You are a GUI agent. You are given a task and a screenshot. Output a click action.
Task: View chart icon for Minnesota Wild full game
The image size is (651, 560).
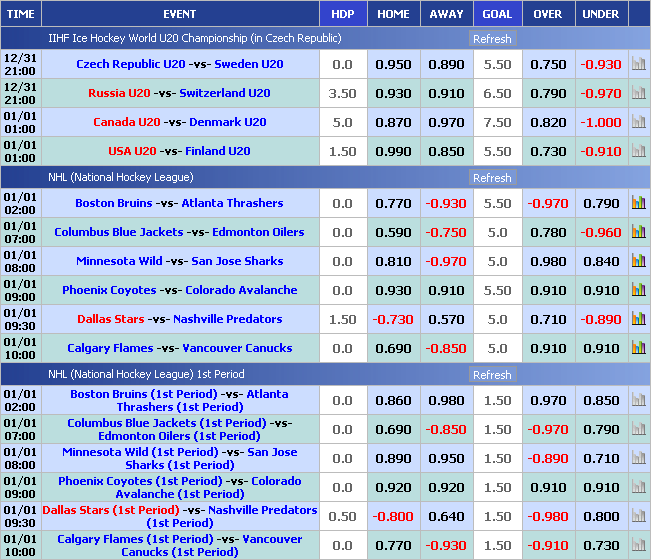(x=638, y=261)
